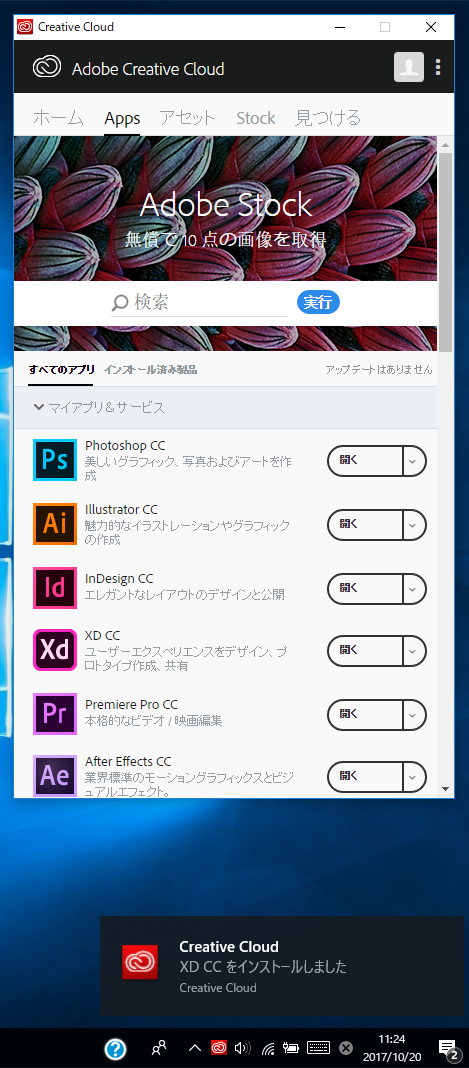Expand the XD CC options dropdown arrow
The width and height of the screenshot is (469, 1068).
[413, 652]
